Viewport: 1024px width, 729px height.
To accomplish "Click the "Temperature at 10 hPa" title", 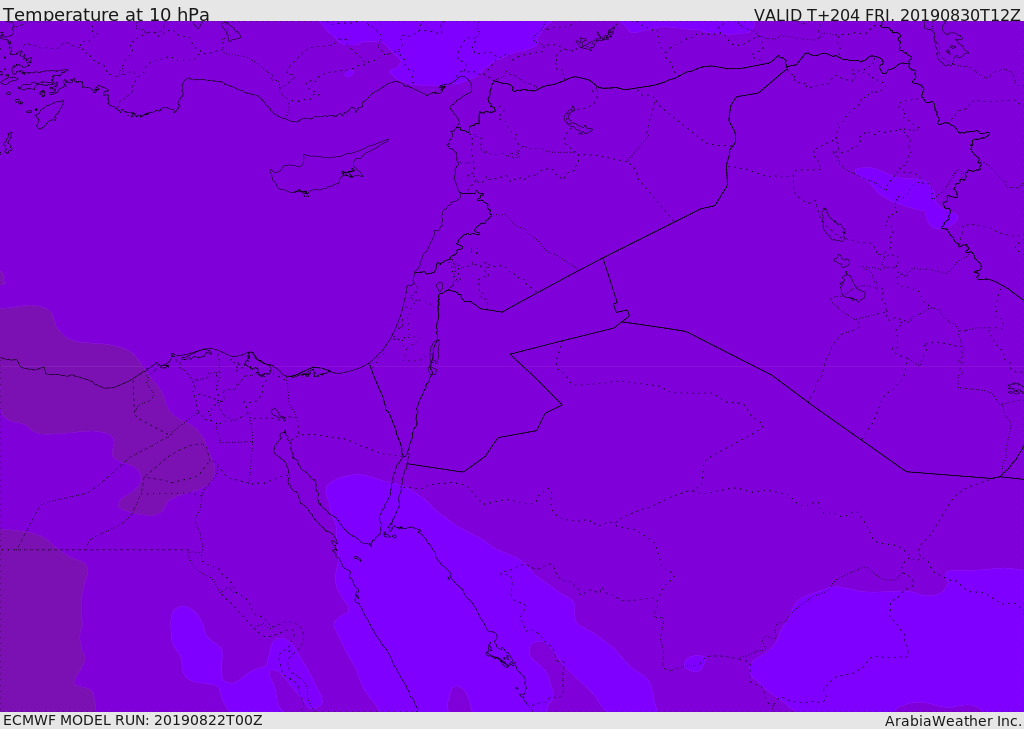I will click(x=106, y=14).
